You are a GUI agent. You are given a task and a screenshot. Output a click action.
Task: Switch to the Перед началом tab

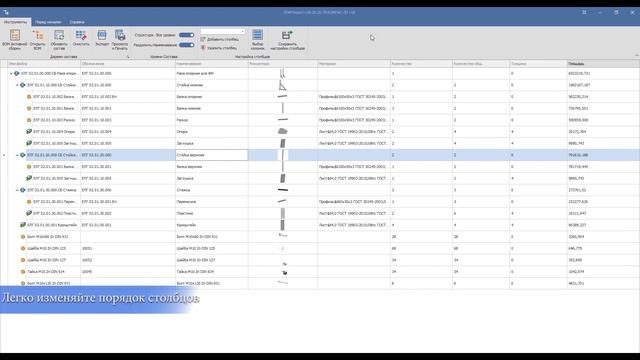(x=48, y=22)
